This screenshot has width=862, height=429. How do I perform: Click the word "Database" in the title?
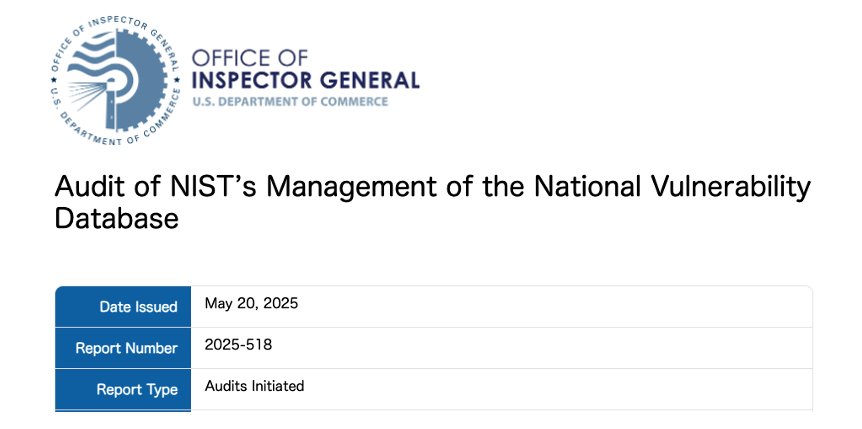click(116, 217)
